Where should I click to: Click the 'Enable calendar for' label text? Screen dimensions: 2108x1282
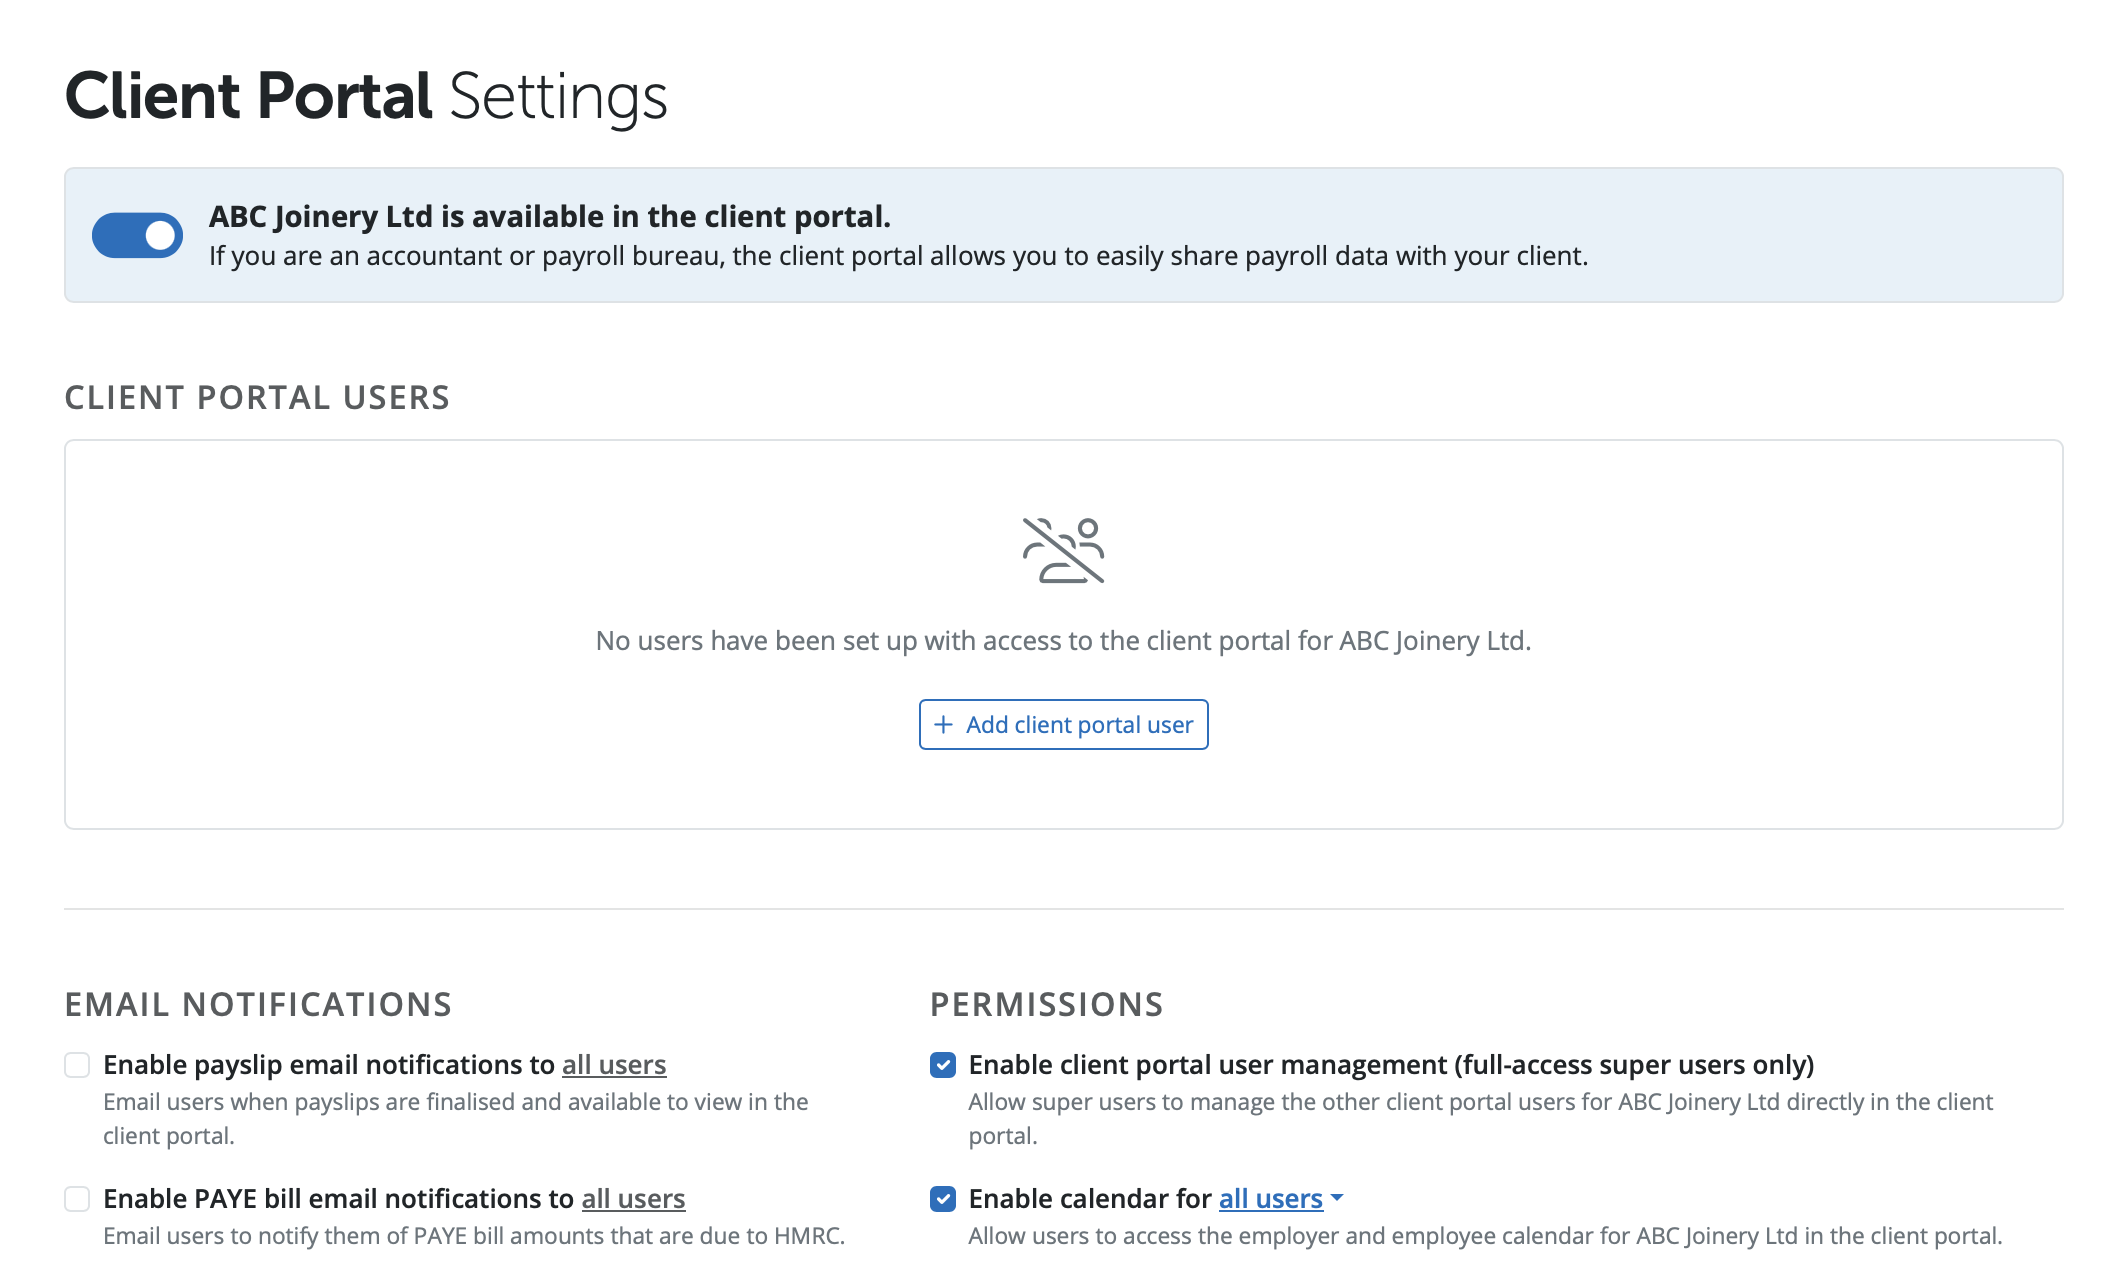1090,1199
